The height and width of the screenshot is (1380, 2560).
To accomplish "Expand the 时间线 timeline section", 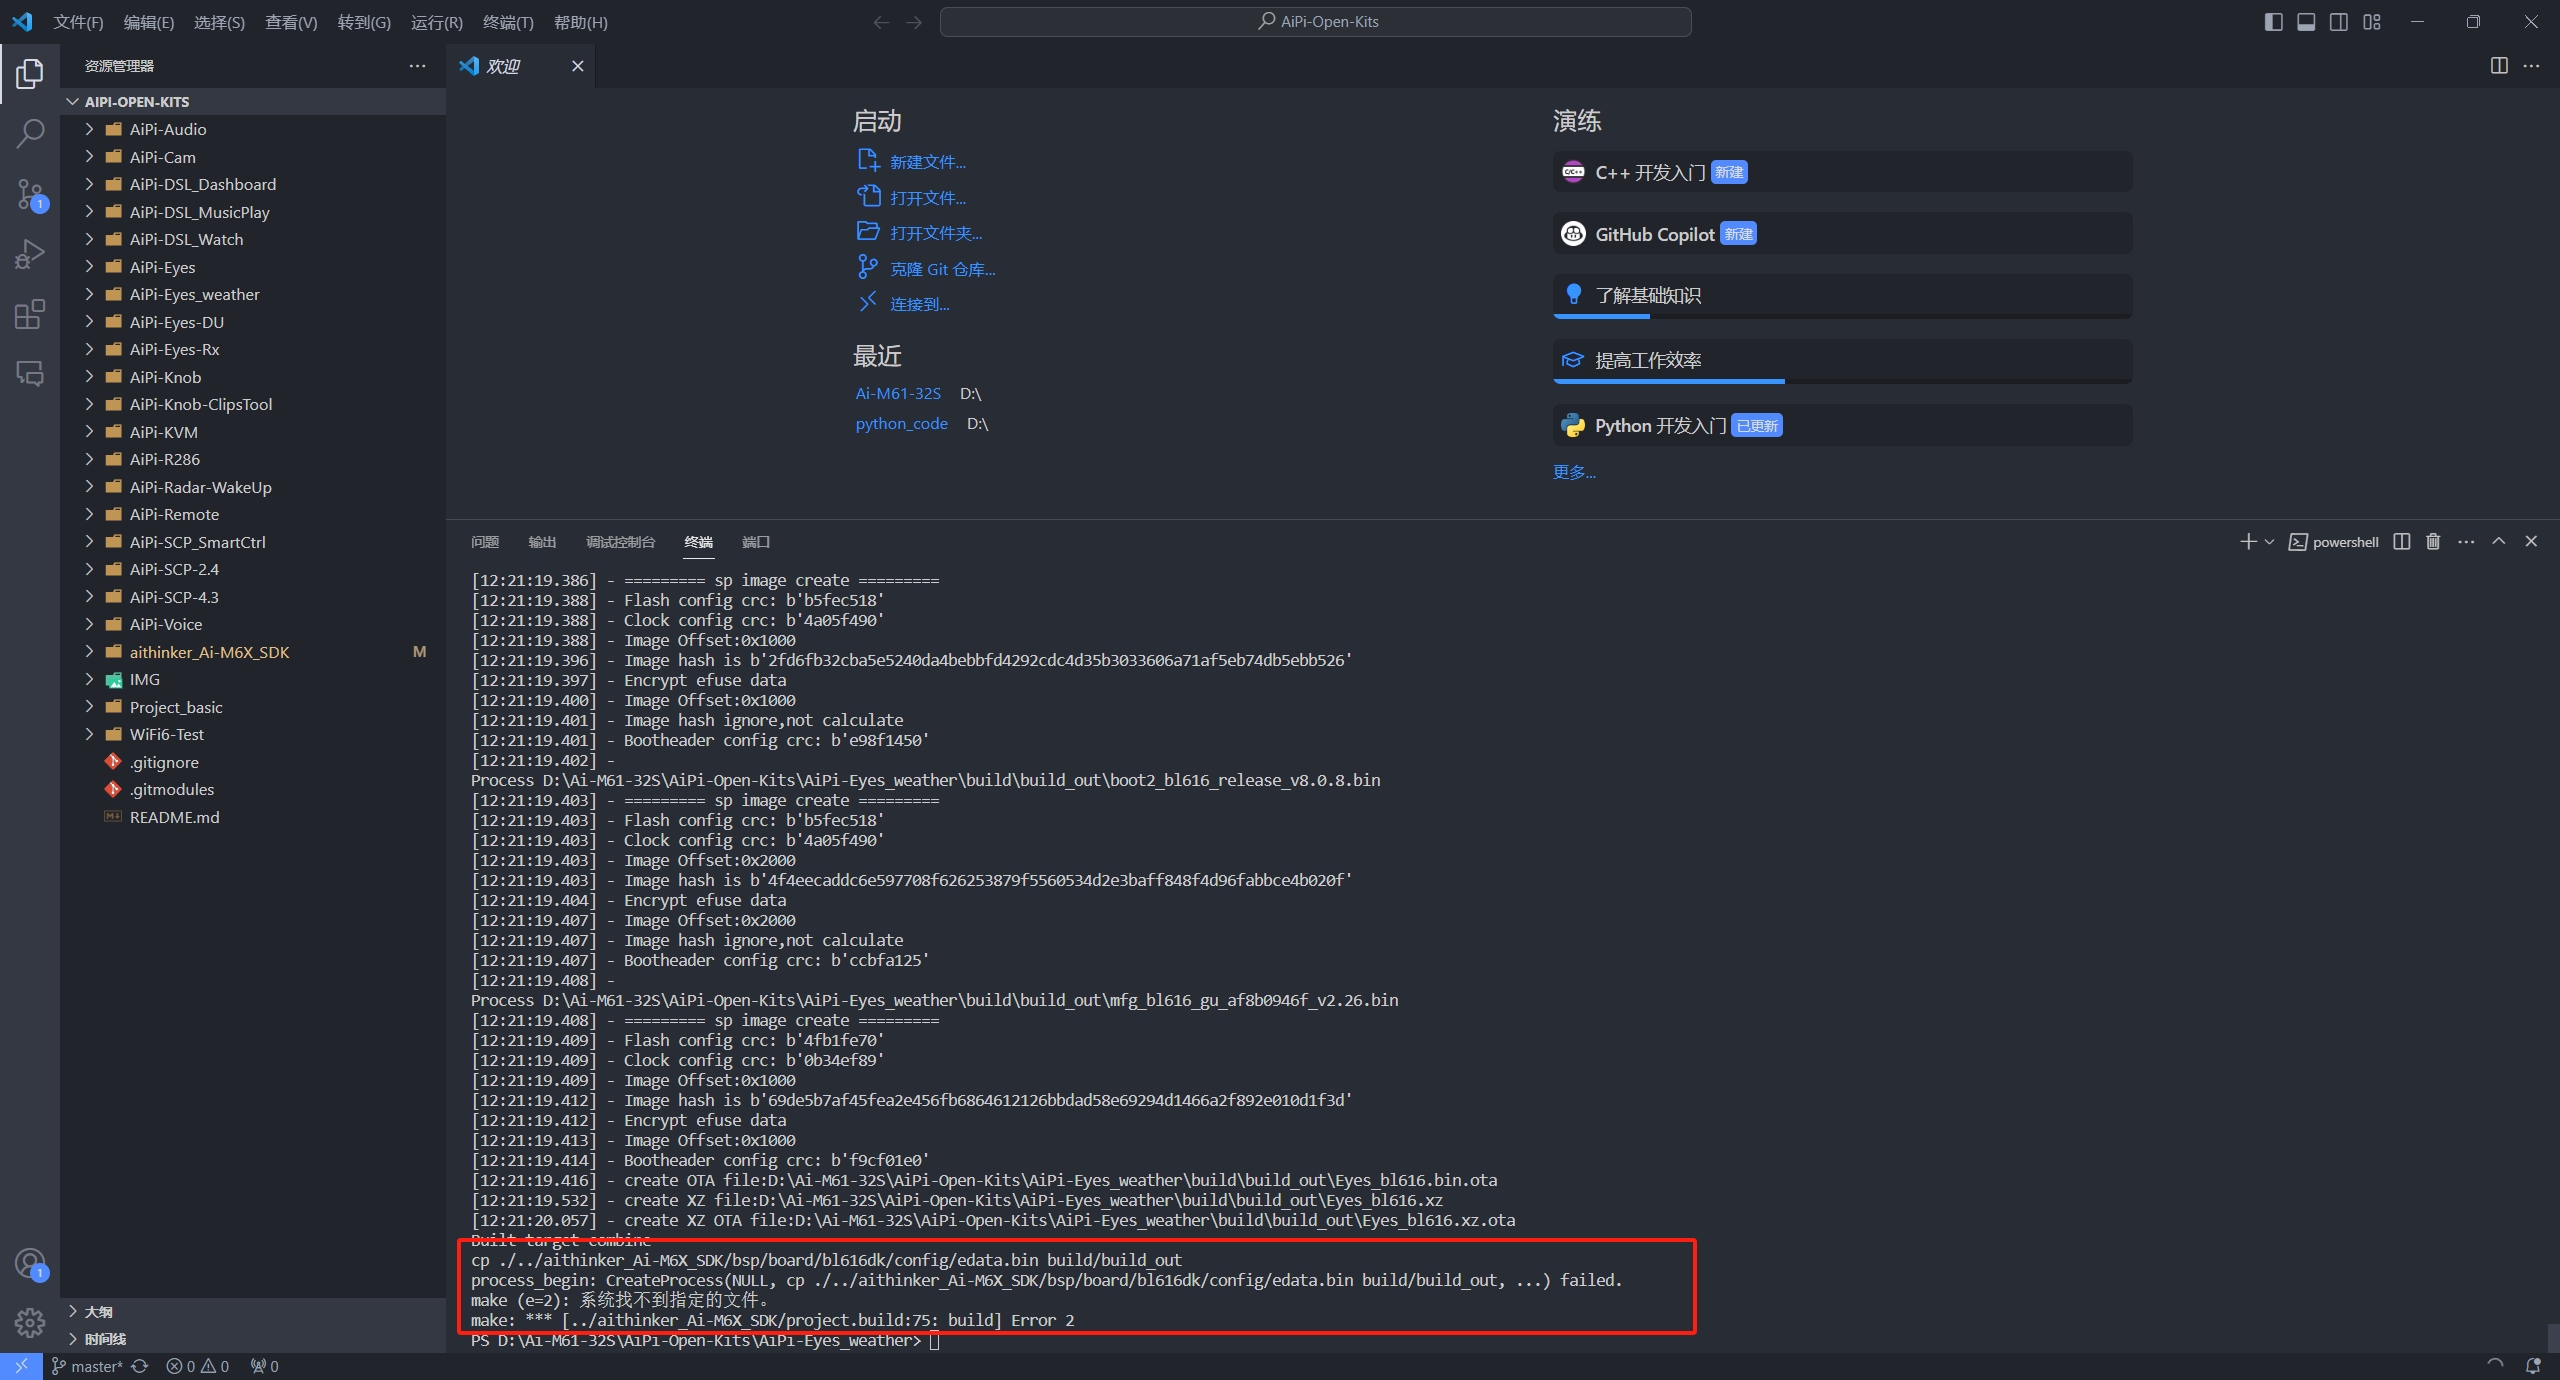I will tap(255, 1339).
